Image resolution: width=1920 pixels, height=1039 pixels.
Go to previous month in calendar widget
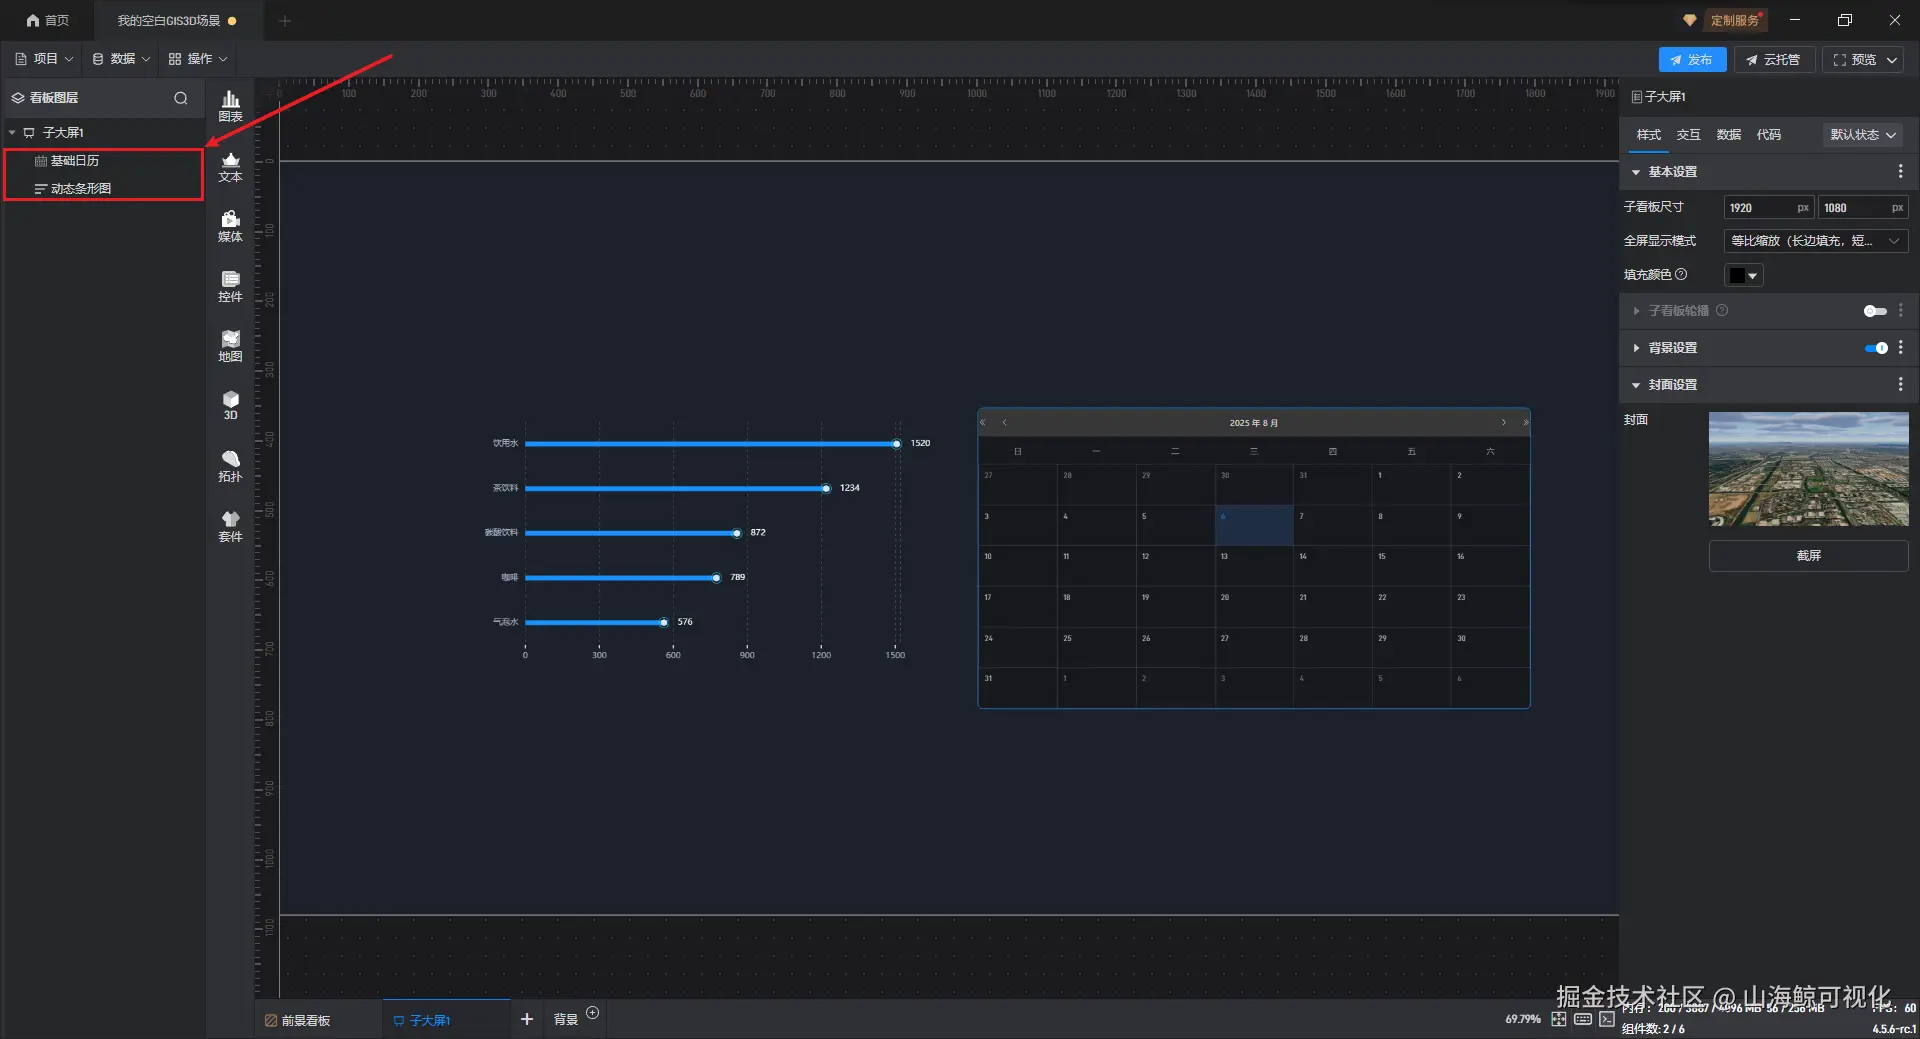(1004, 423)
